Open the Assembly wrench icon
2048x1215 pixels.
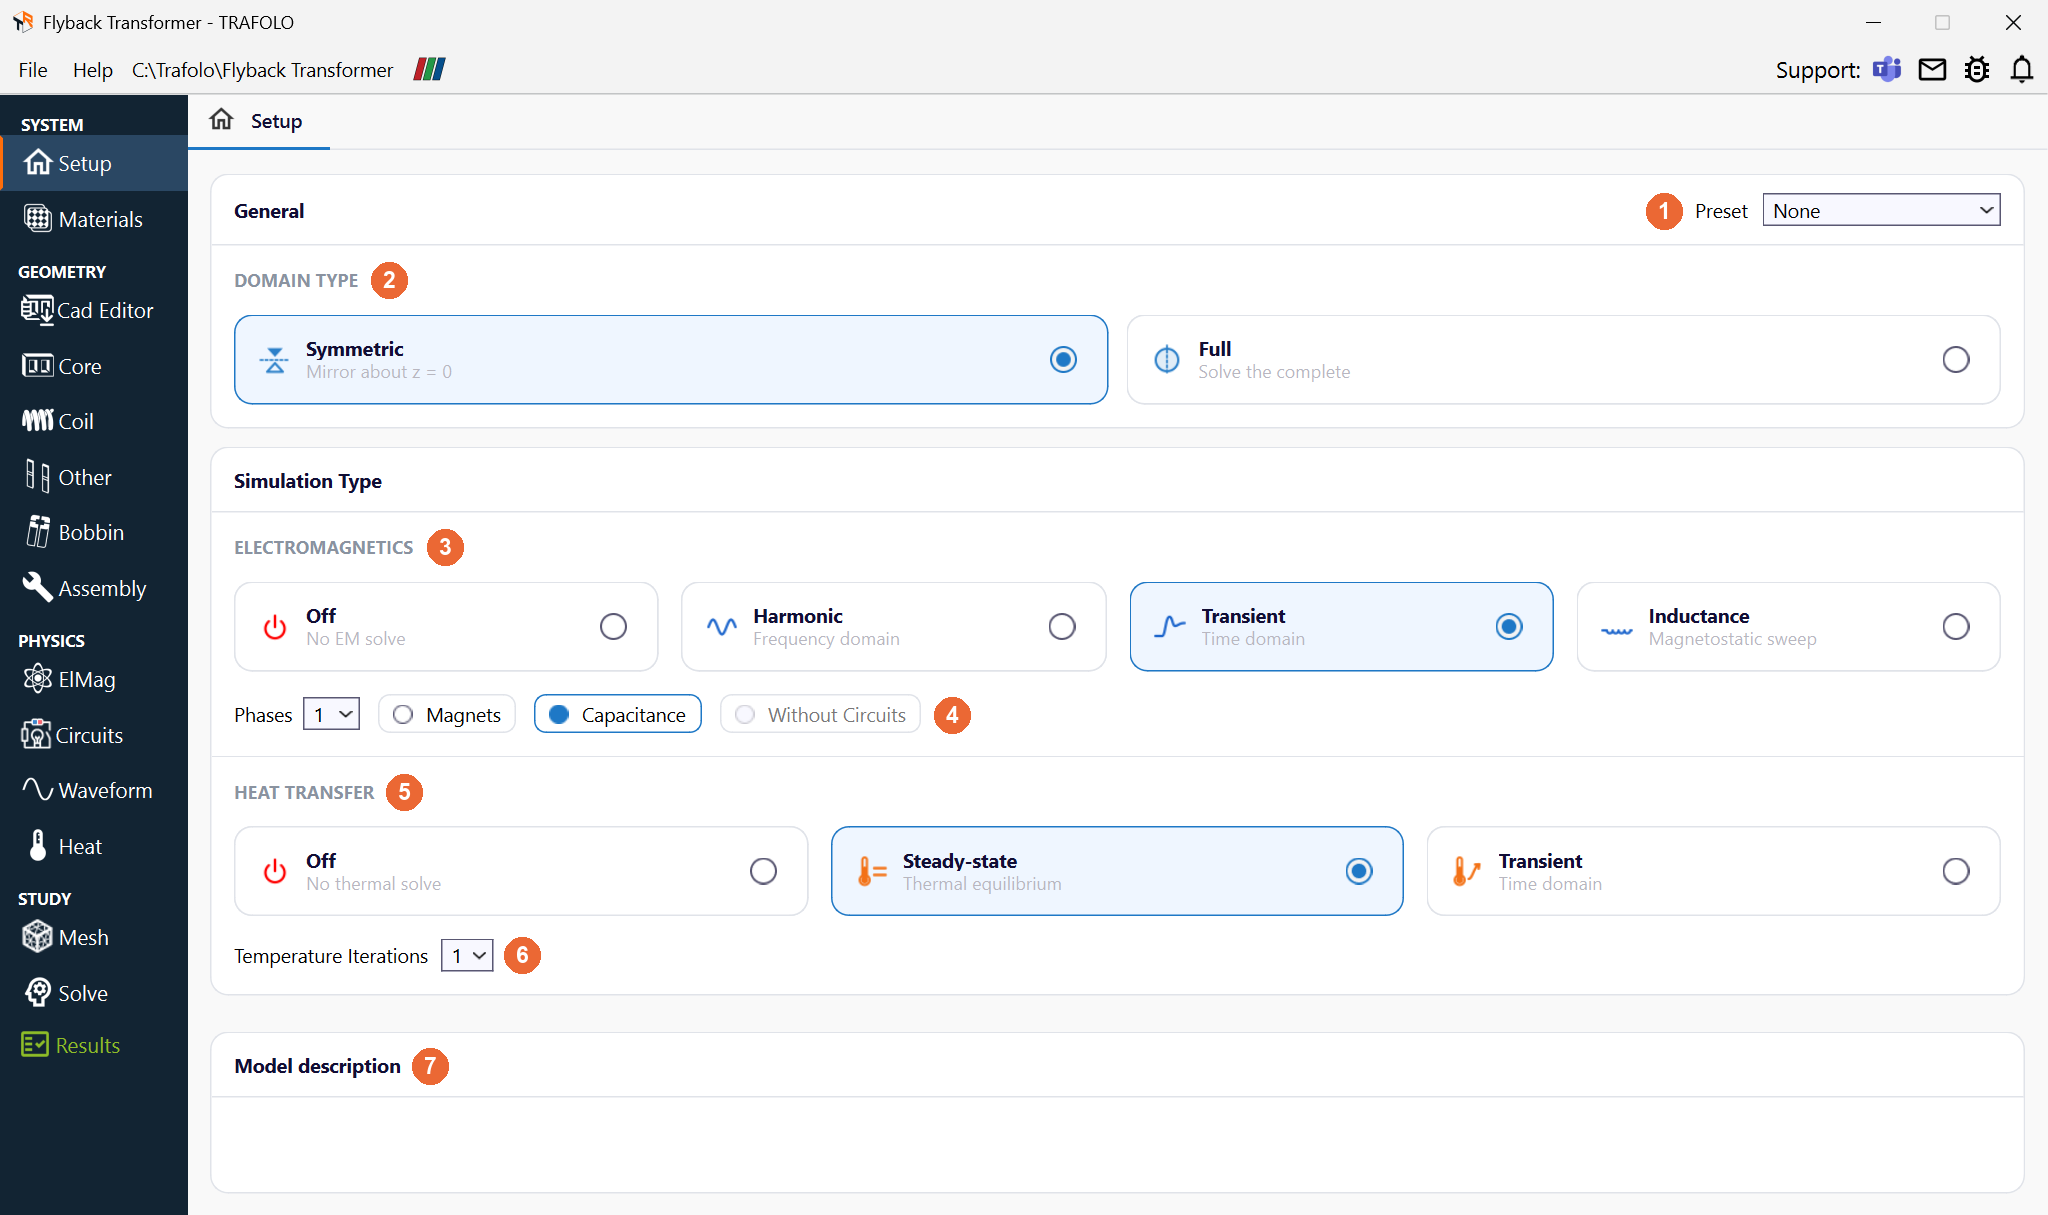(37, 588)
